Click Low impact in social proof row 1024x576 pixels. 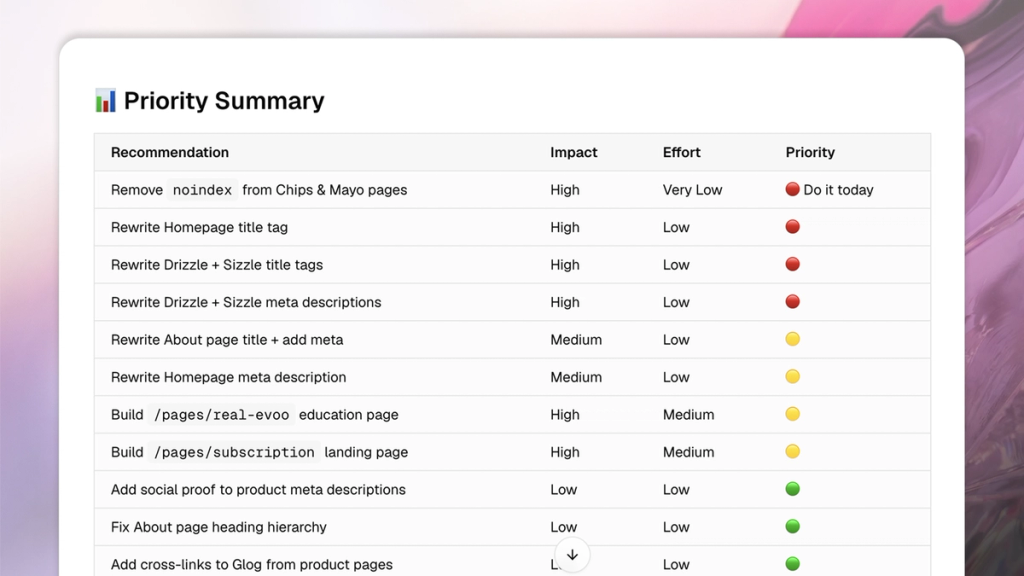(x=563, y=490)
